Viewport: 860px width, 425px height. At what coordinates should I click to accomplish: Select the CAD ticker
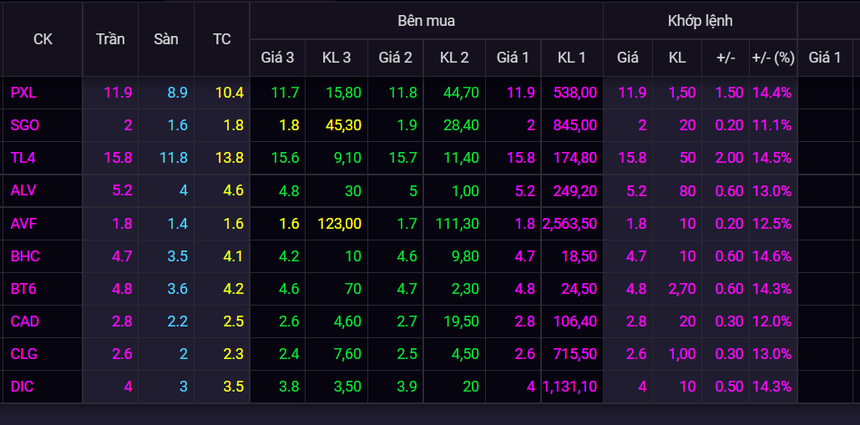pyautogui.click(x=25, y=321)
